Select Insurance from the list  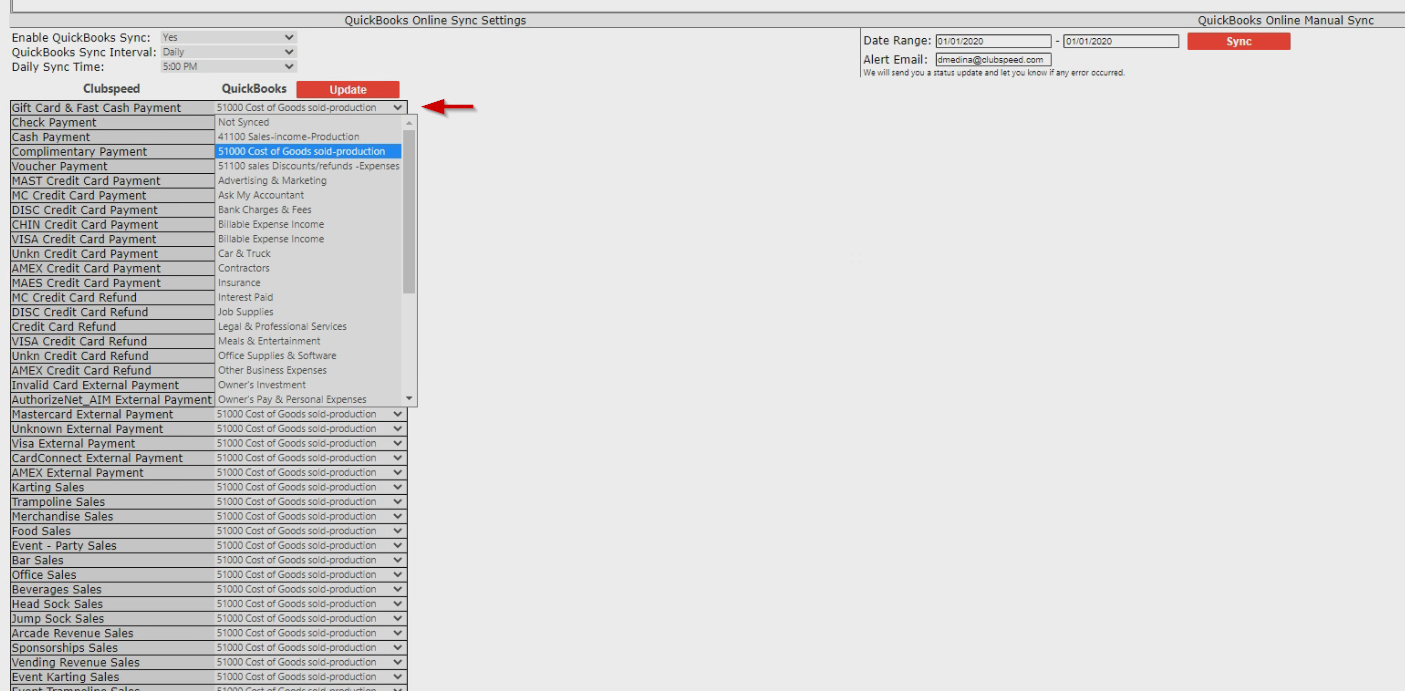click(309, 283)
